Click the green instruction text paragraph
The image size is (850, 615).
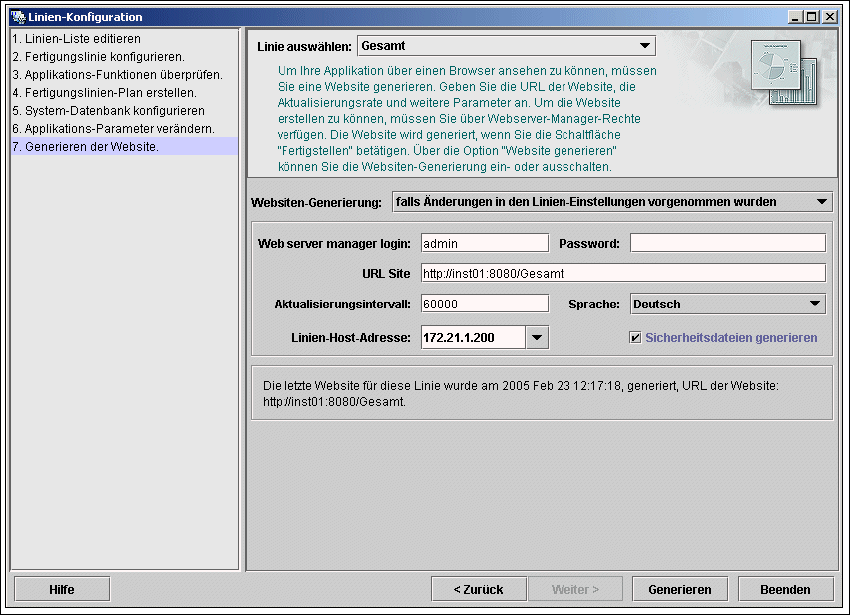click(467, 119)
